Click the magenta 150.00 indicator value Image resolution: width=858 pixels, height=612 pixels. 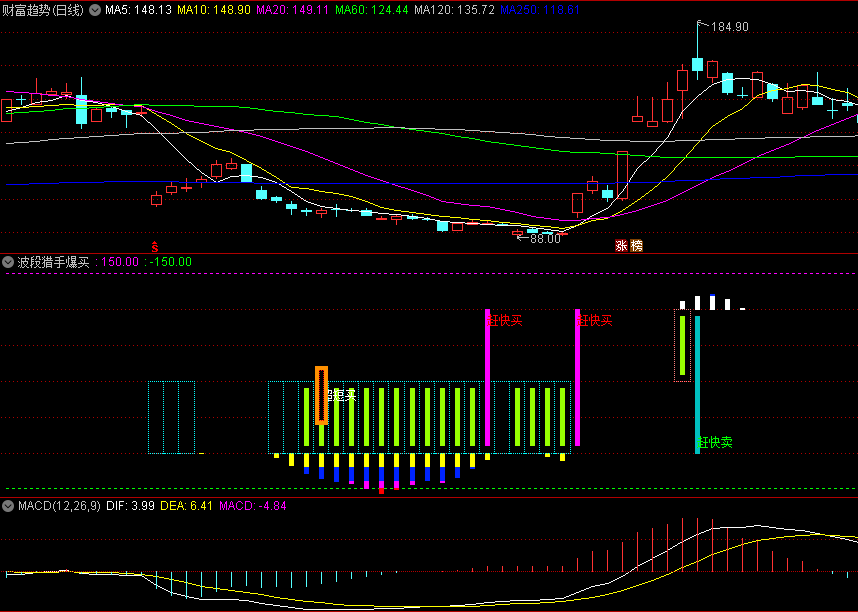tap(120, 262)
